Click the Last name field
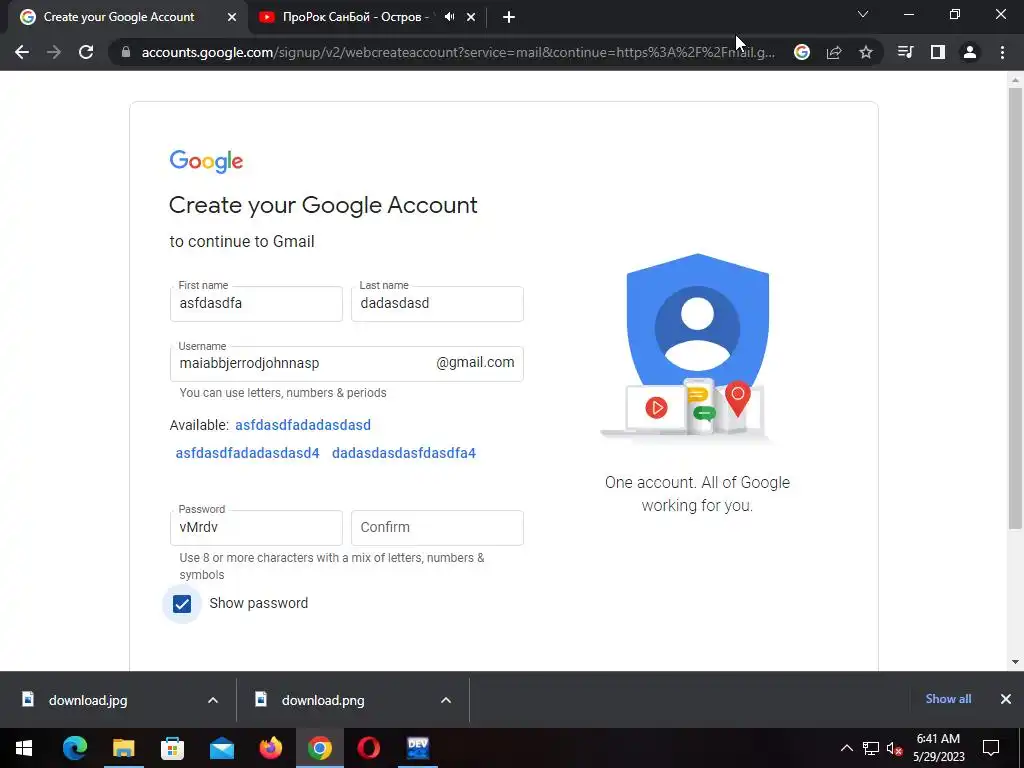Viewport: 1024px width, 768px height. (x=437, y=304)
